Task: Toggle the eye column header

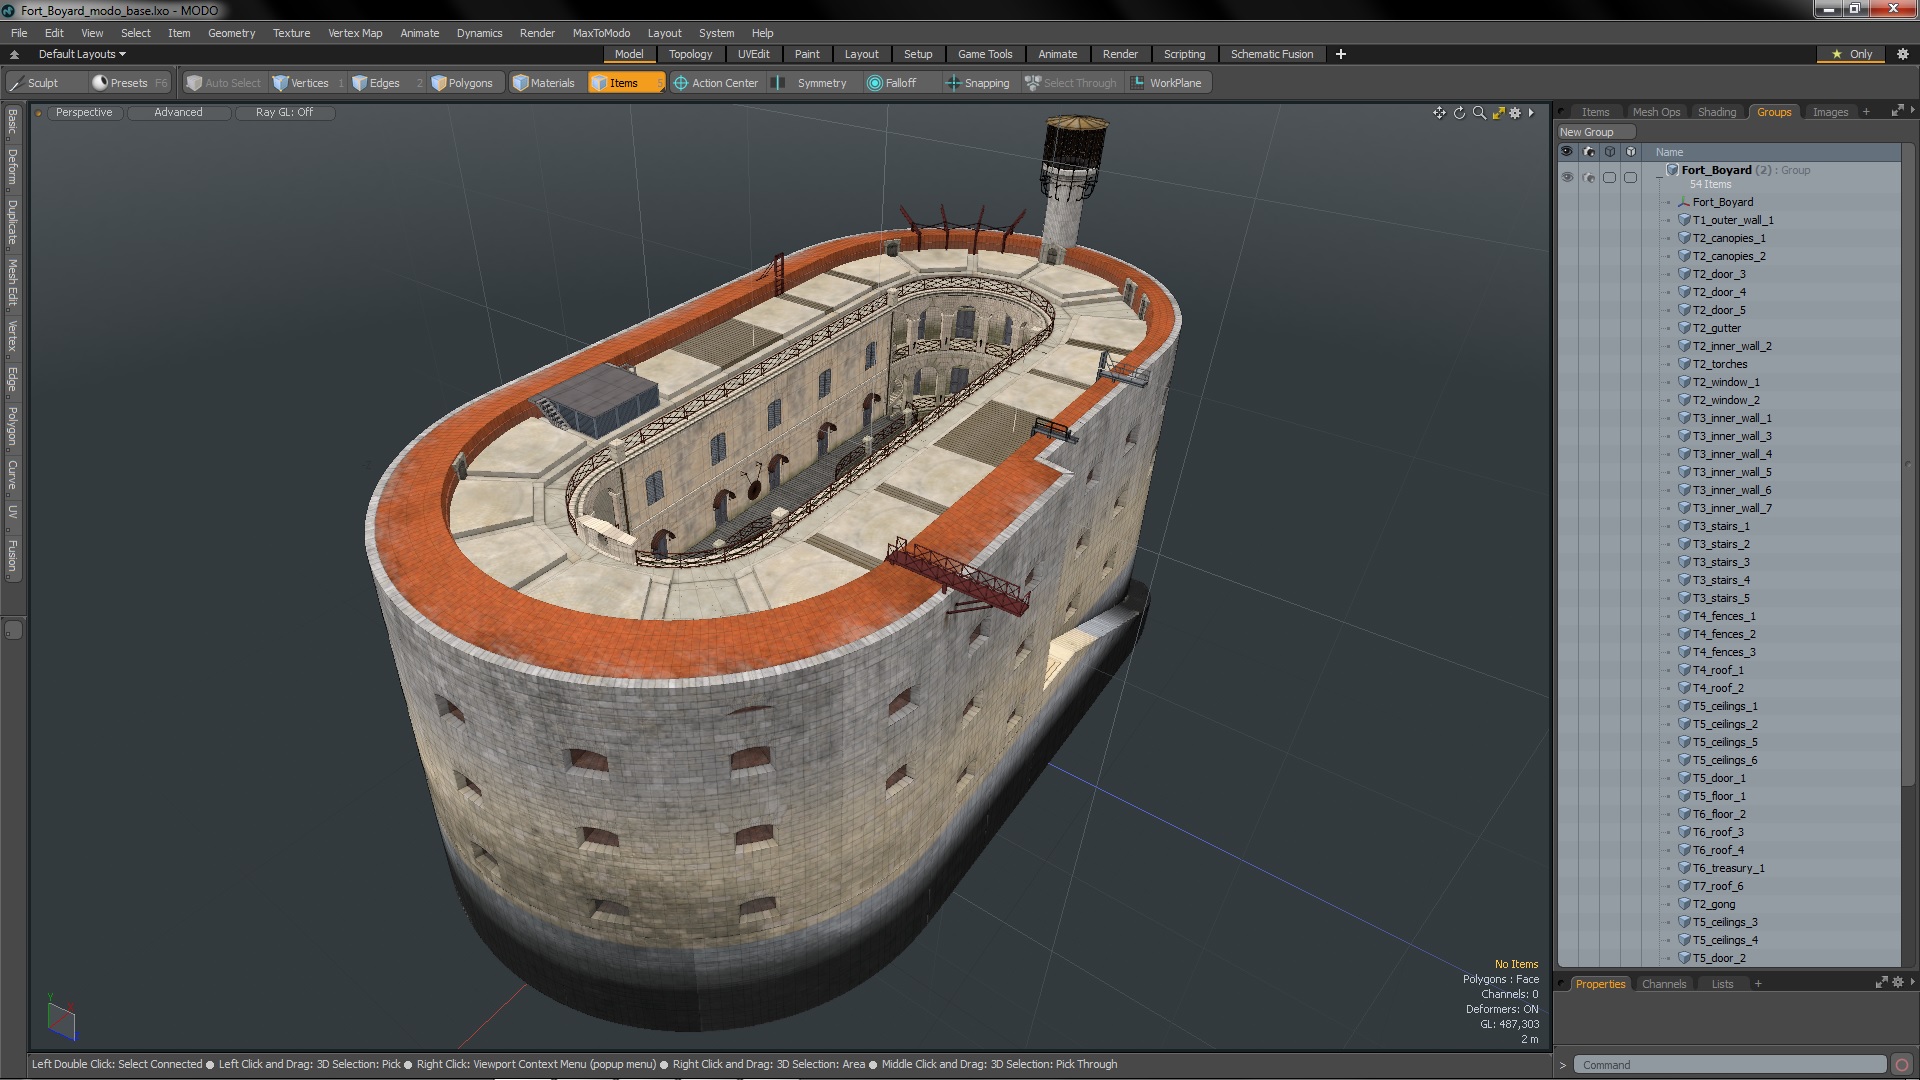Action: pos(1567,152)
